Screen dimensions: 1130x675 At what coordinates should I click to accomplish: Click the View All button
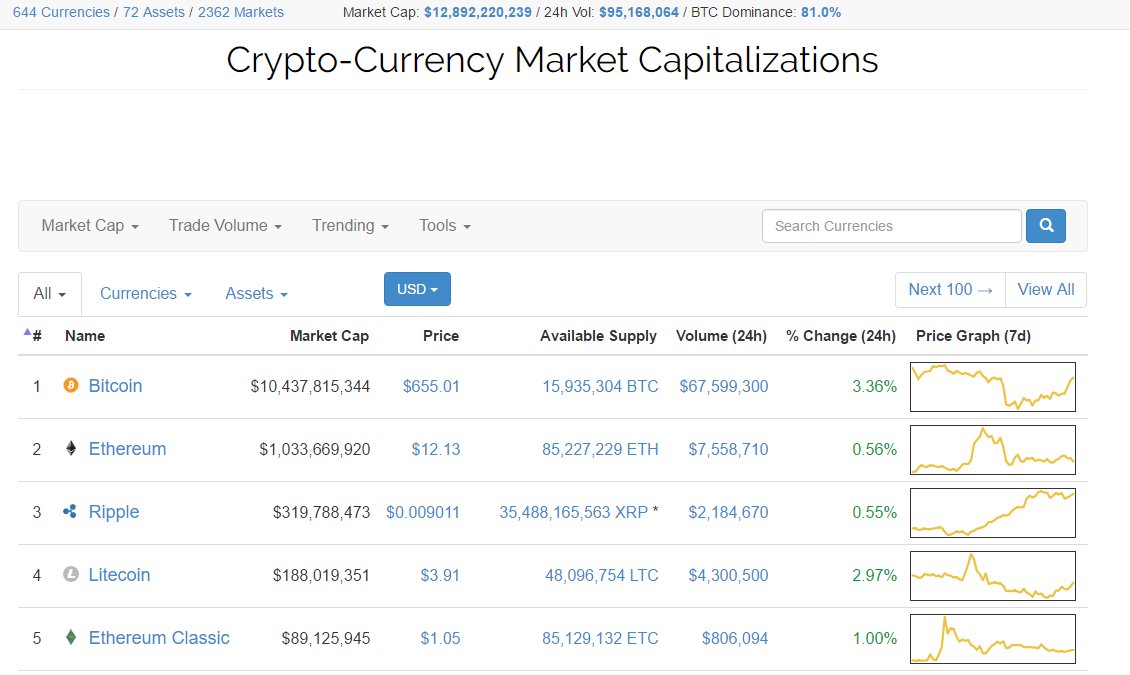click(1046, 290)
